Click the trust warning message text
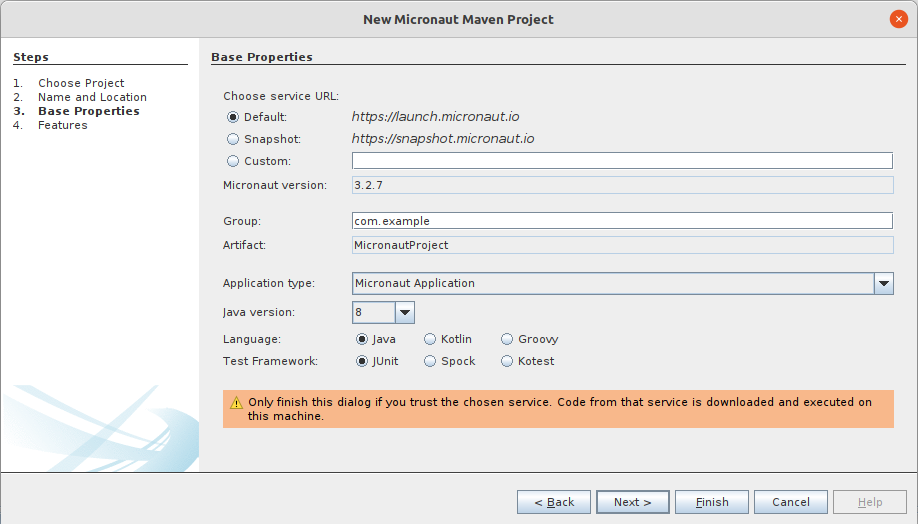Viewport: 918px width, 524px height. click(560, 409)
